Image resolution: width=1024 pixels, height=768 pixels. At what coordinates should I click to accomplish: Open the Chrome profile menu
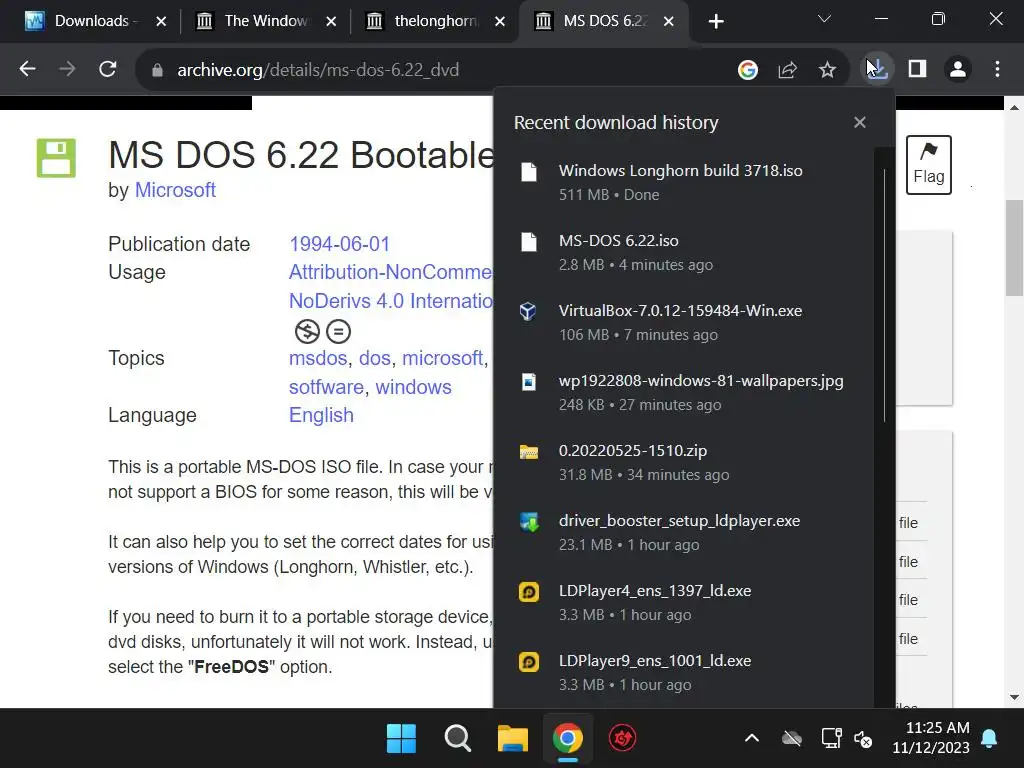[958, 69]
